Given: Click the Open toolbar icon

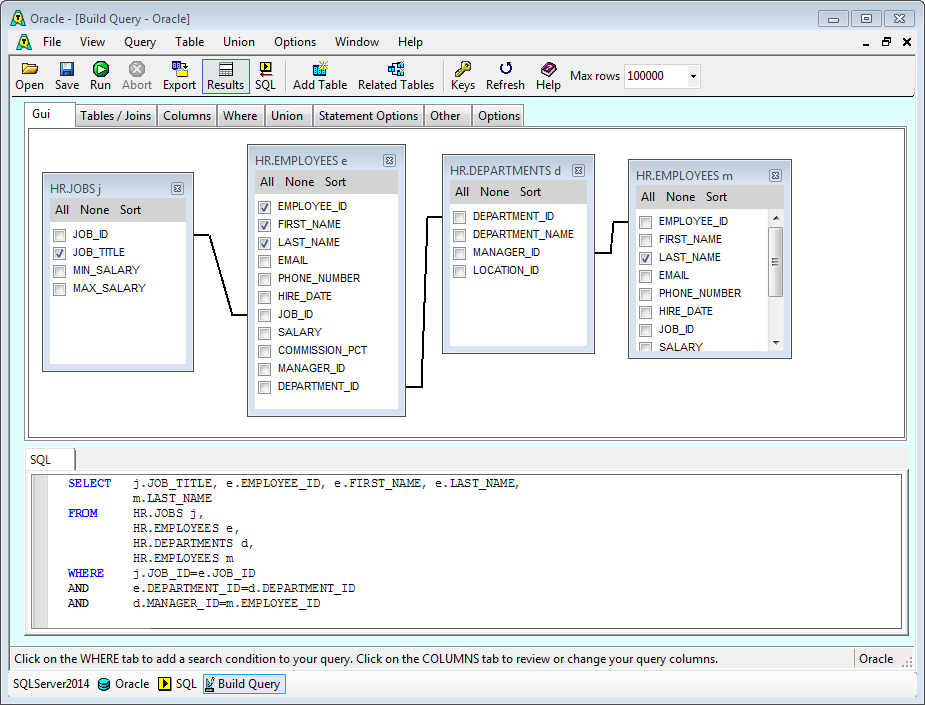Looking at the screenshot, I should tap(29, 76).
